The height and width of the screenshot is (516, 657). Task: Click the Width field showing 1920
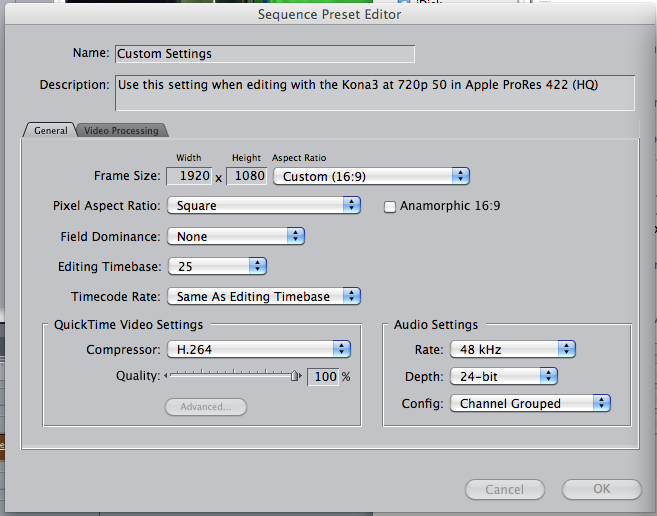(x=189, y=176)
